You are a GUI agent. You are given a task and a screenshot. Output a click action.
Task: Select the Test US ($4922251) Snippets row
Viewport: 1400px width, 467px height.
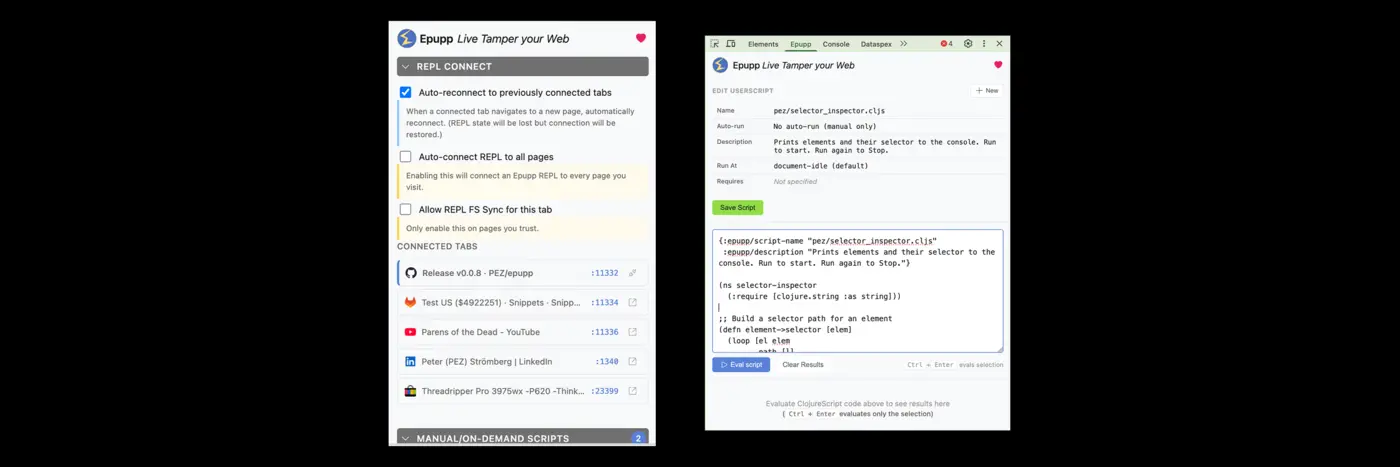[x=523, y=302]
